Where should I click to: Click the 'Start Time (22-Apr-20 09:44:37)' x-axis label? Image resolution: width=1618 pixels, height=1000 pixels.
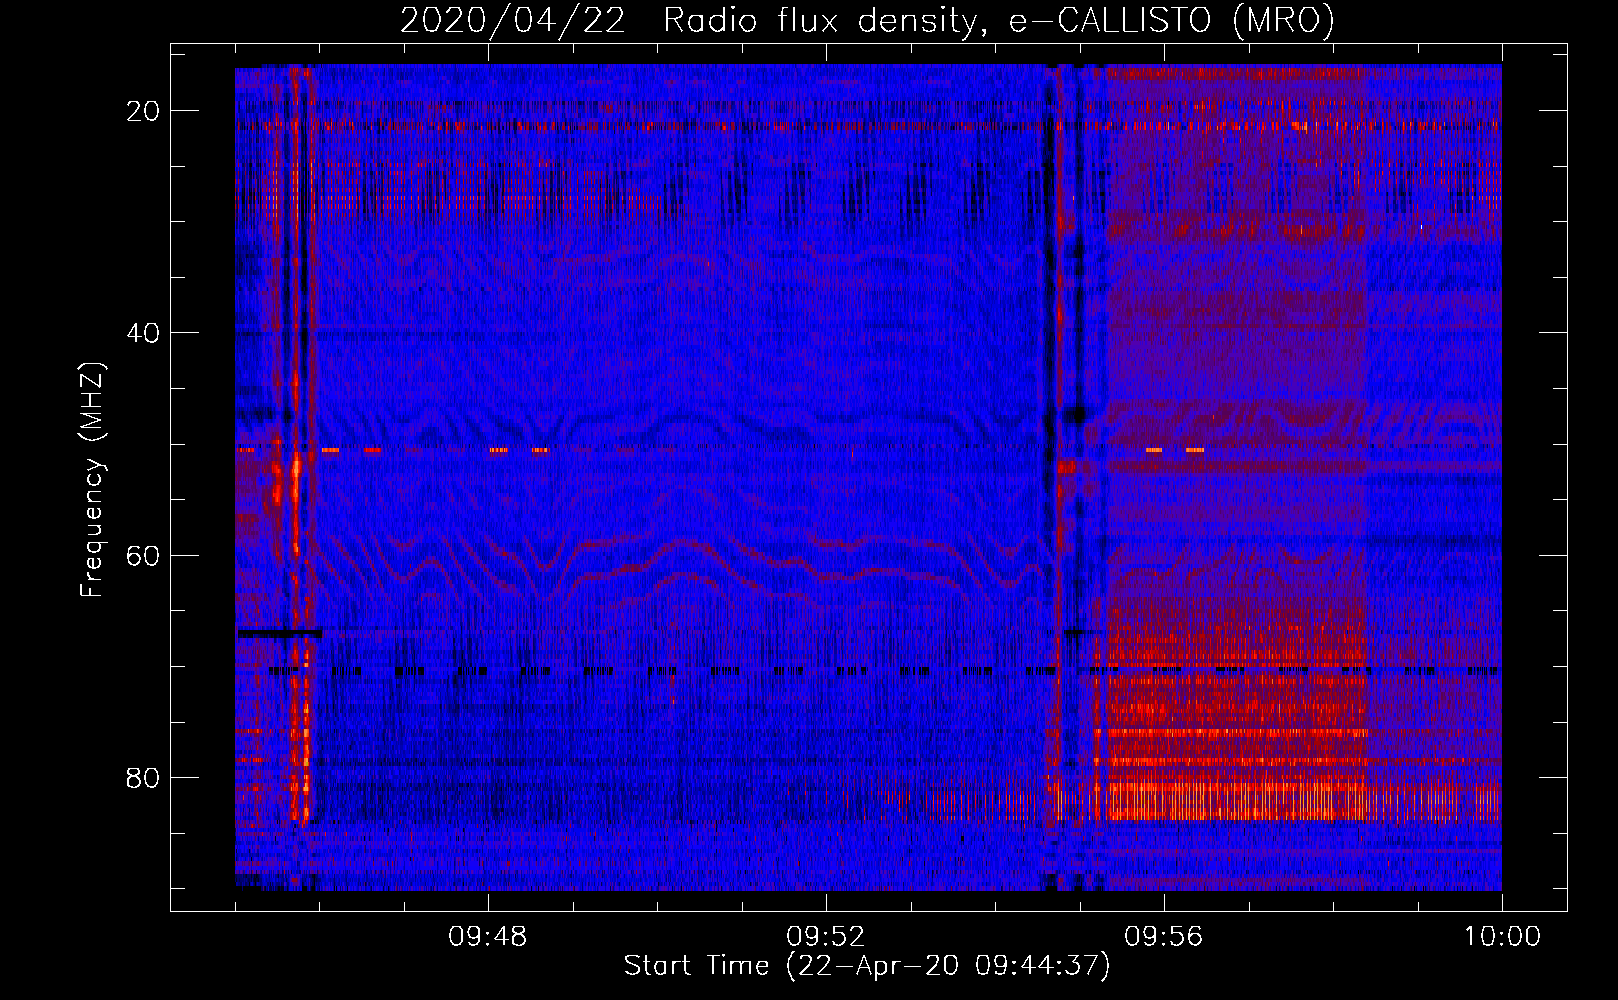pyautogui.click(x=867, y=966)
